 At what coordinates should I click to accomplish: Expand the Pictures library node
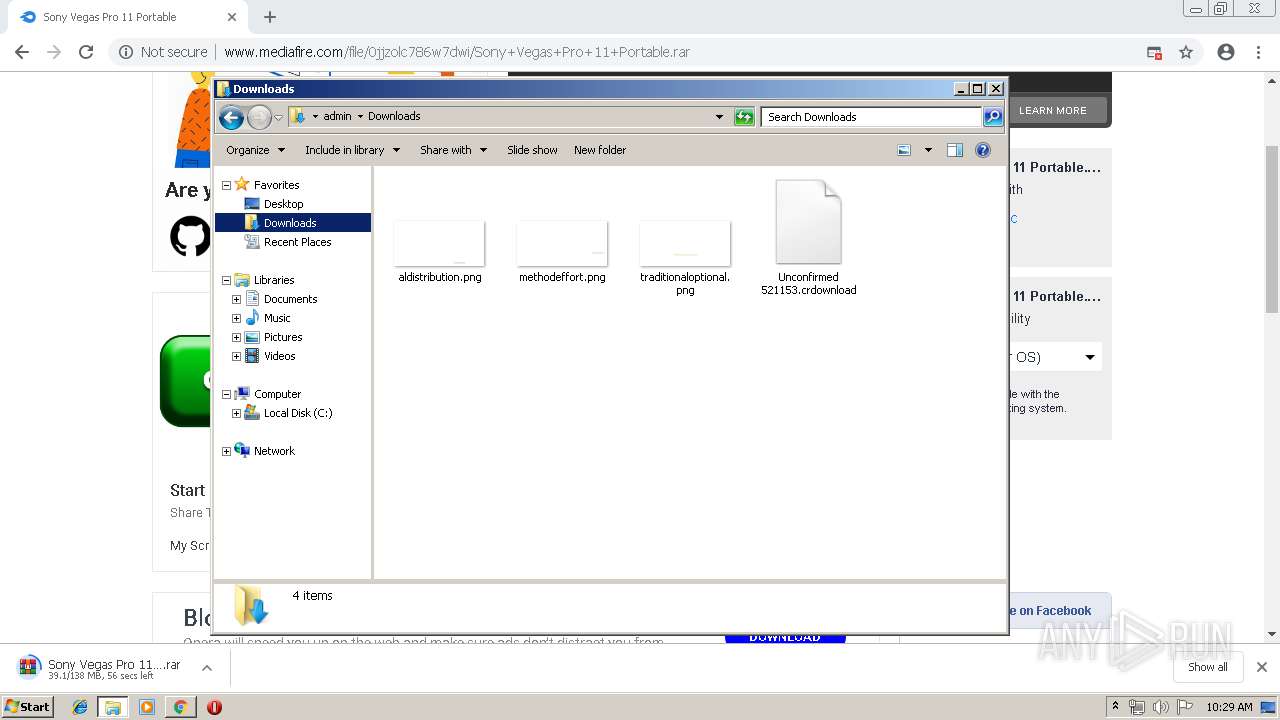(237, 337)
